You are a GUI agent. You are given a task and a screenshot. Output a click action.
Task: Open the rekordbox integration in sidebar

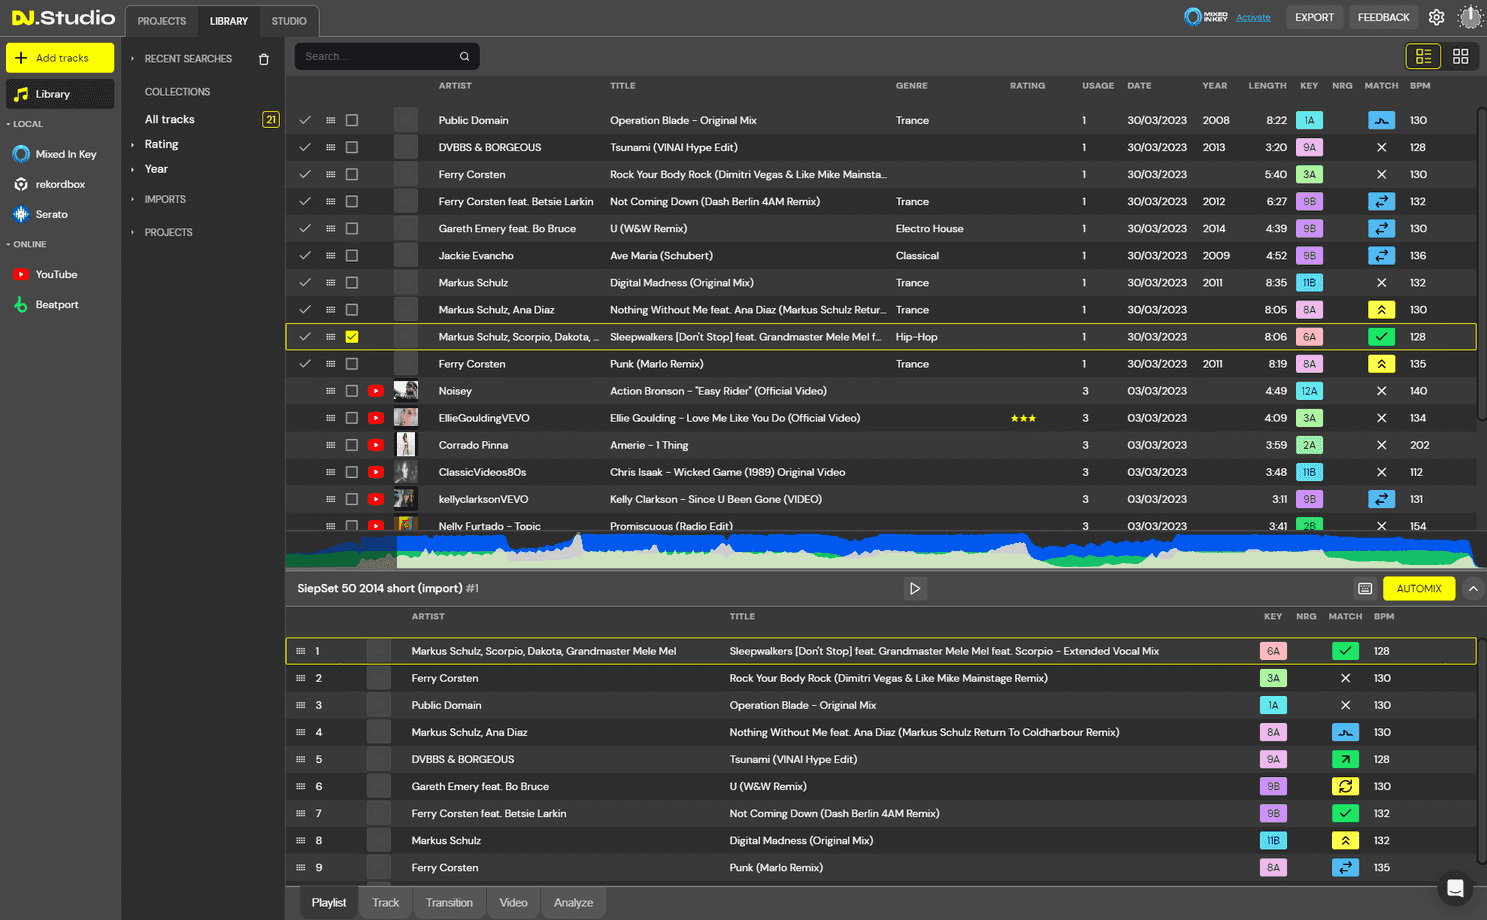60,184
